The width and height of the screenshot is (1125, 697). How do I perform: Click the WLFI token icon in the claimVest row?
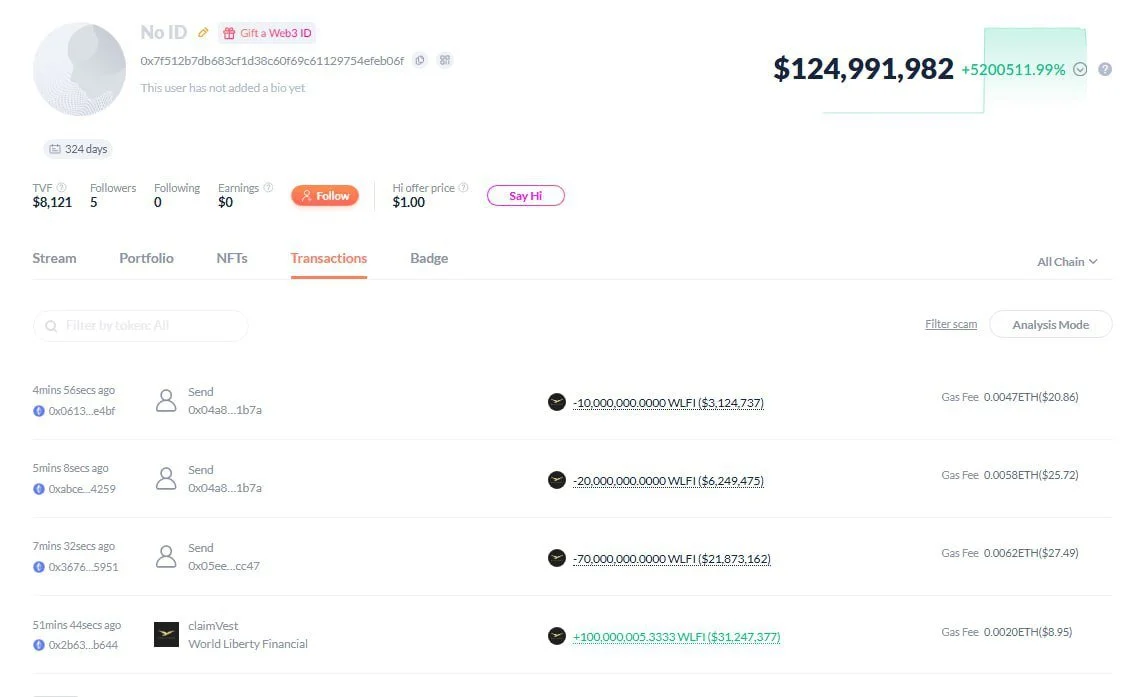557,636
